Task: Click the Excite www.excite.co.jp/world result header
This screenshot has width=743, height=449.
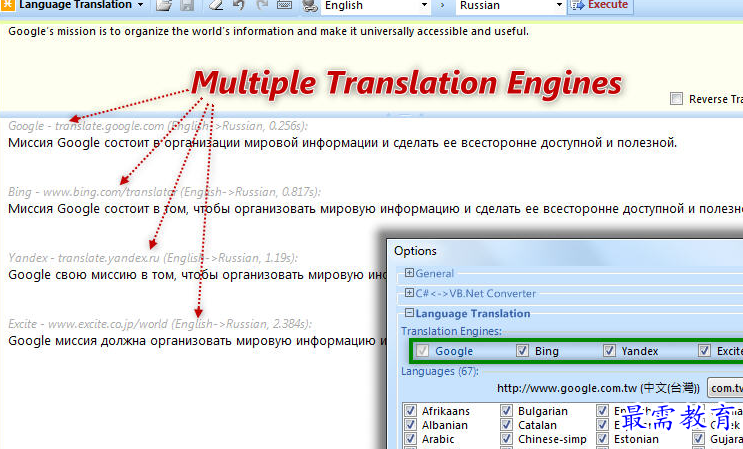Action: (x=160, y=324)
